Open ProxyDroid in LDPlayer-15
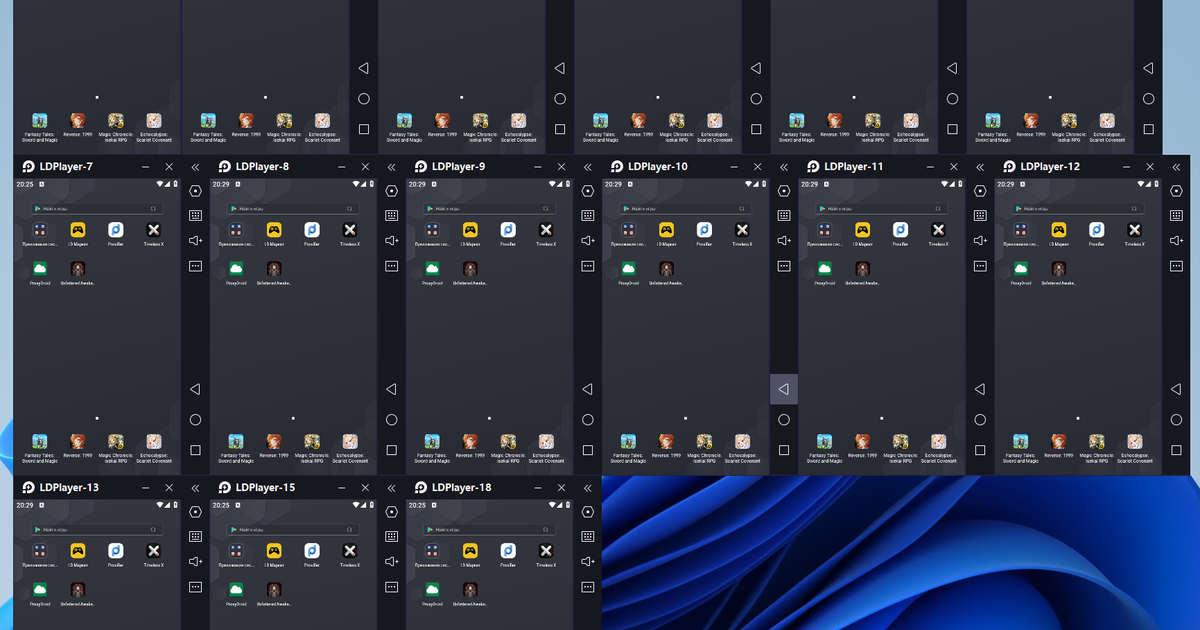 pos(236,590)
